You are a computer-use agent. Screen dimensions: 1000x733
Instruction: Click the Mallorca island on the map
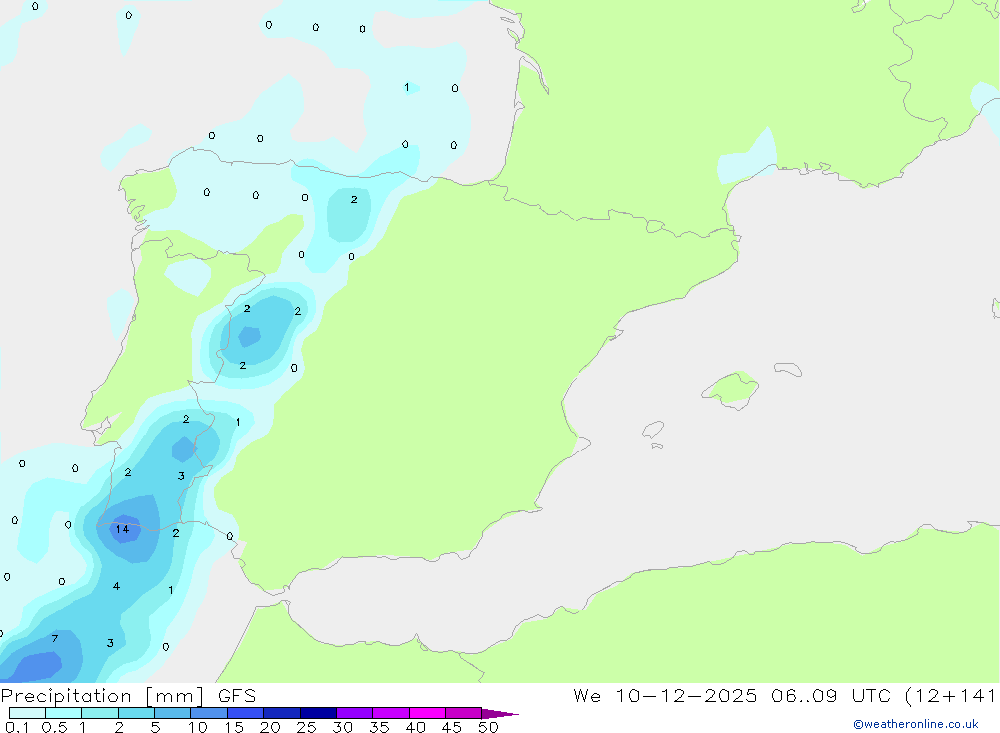pyautogui.click(x=731, y=389)
